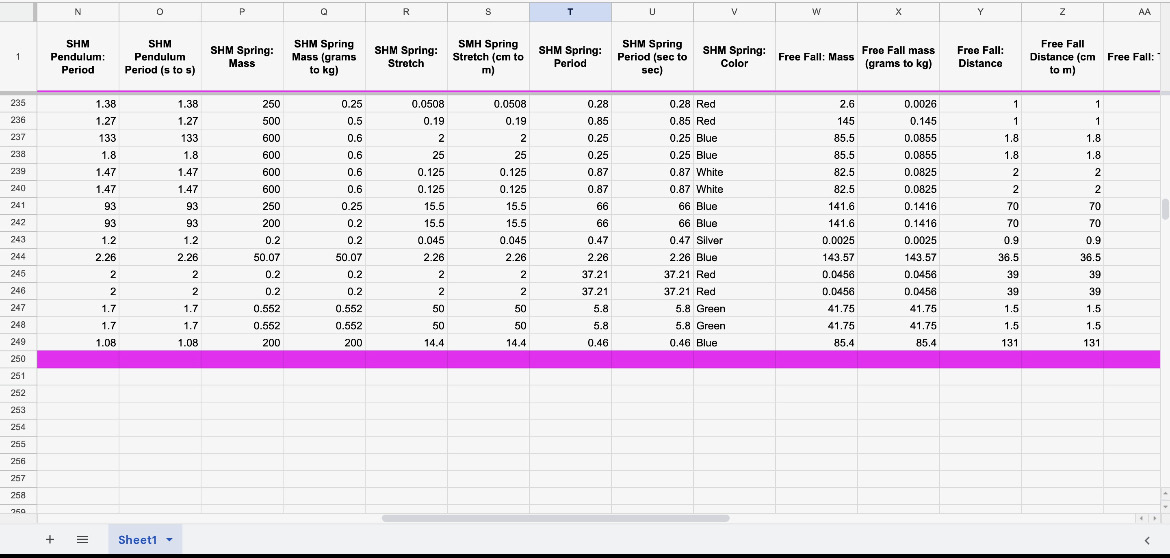Click the 'SHM Spring: Stretch' header cell
The height and width of the screenshot is (558, 1170).
pos(407,57)
